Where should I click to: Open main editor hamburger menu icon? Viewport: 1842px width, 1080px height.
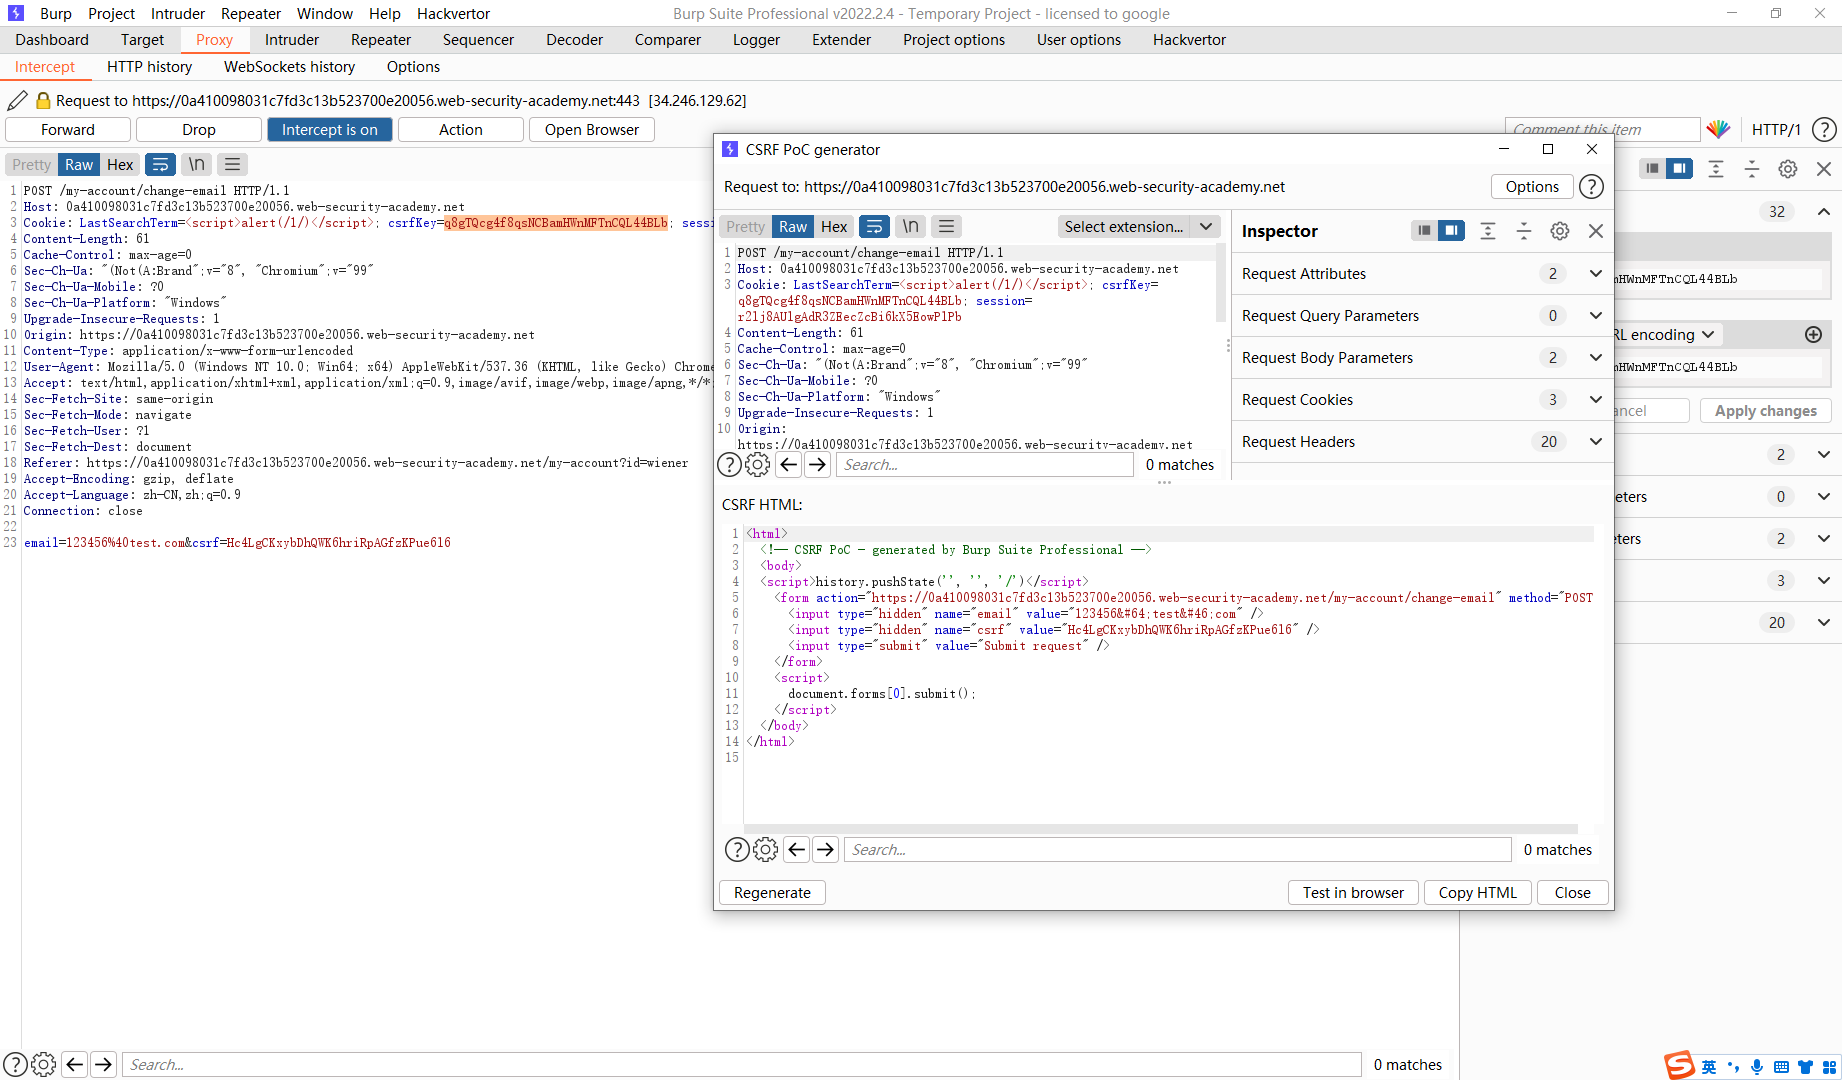pos(232,164)
